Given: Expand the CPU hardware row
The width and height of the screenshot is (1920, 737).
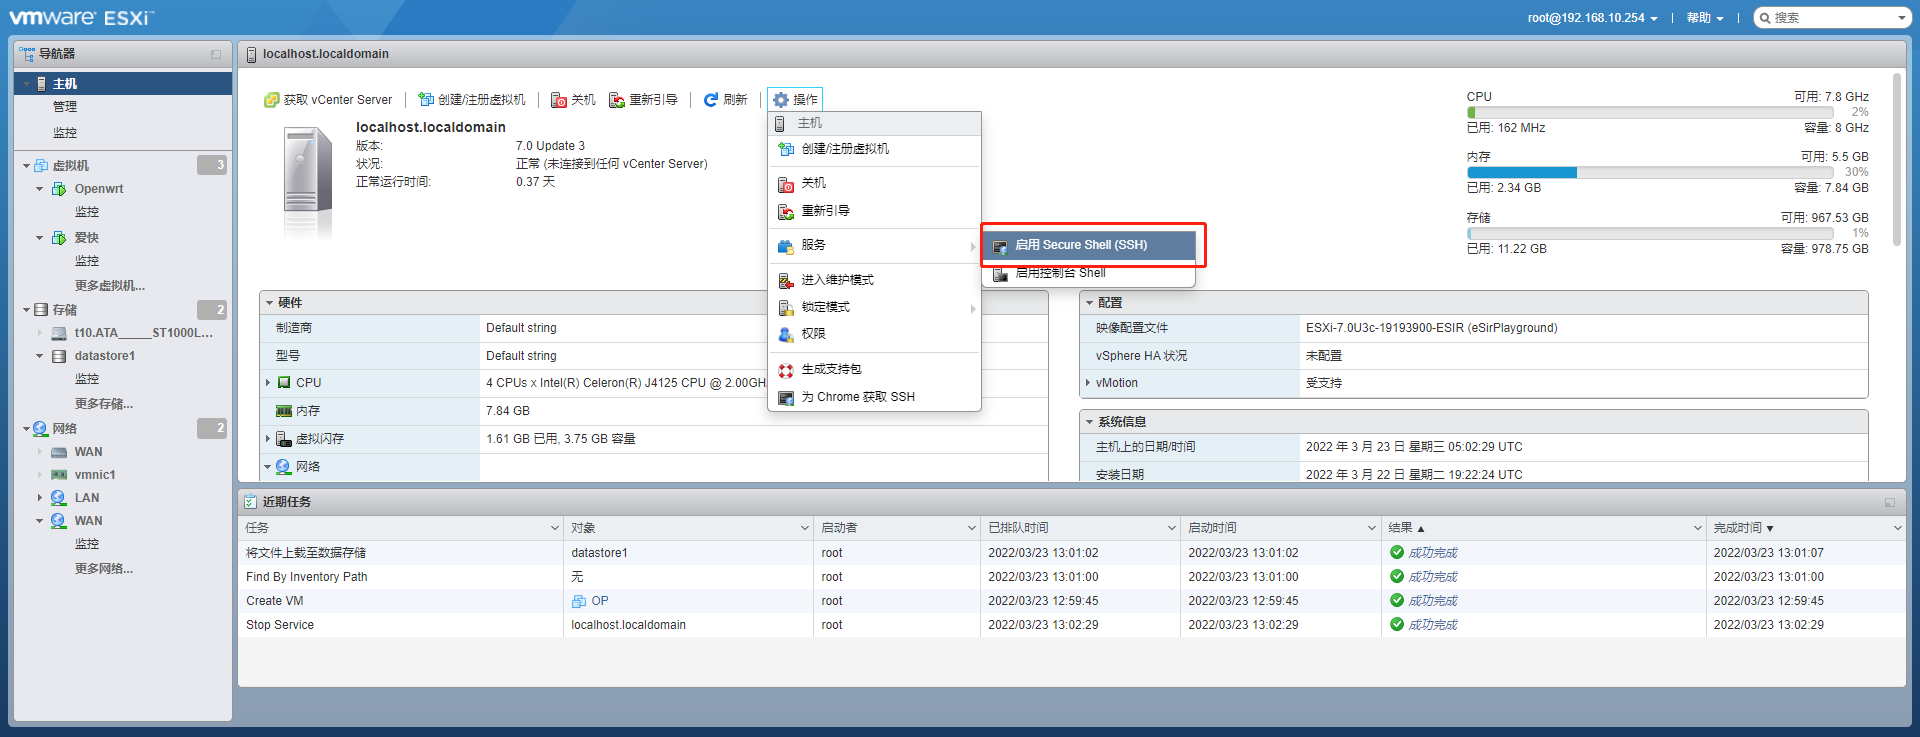Looking at the screenshot, I should pyautogui.click(x=268, y=383).
